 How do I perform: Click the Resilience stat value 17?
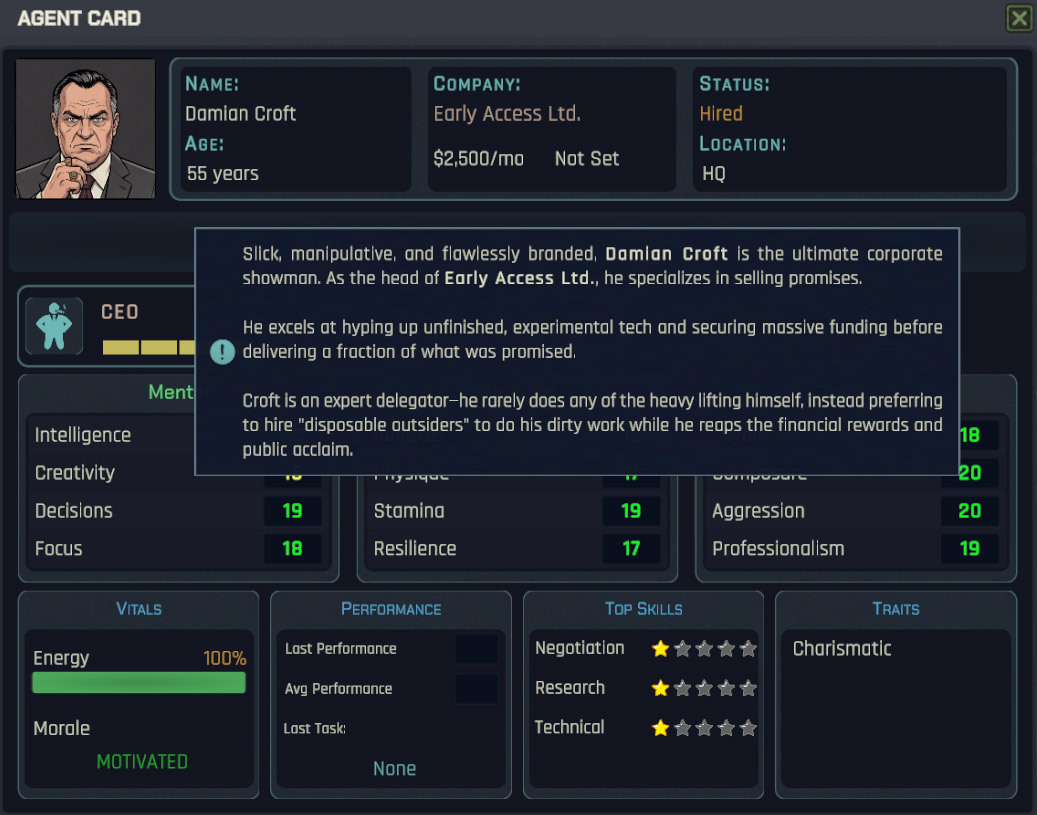[x=631, y=548]
